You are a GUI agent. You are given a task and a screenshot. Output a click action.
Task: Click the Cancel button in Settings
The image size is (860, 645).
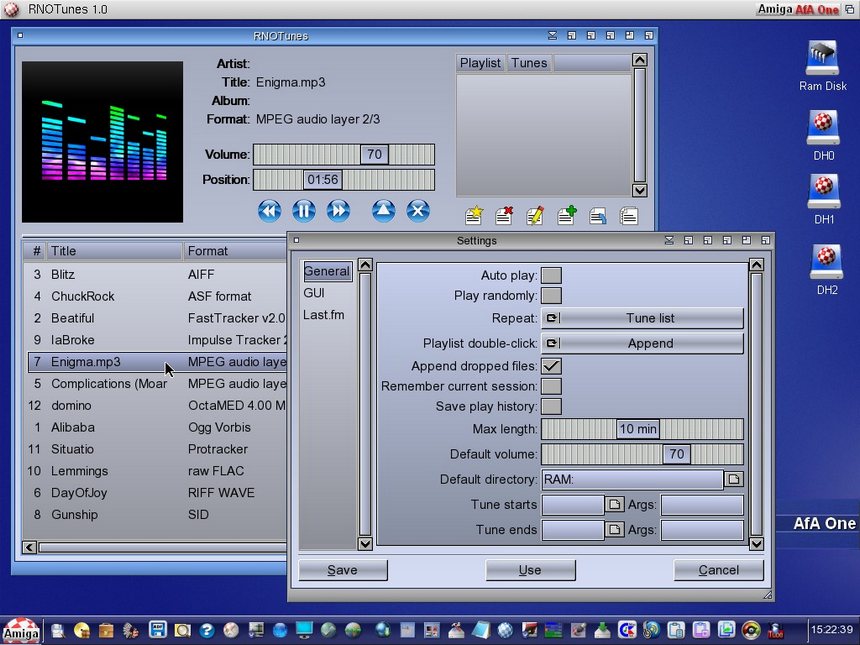tap(718, 570)
